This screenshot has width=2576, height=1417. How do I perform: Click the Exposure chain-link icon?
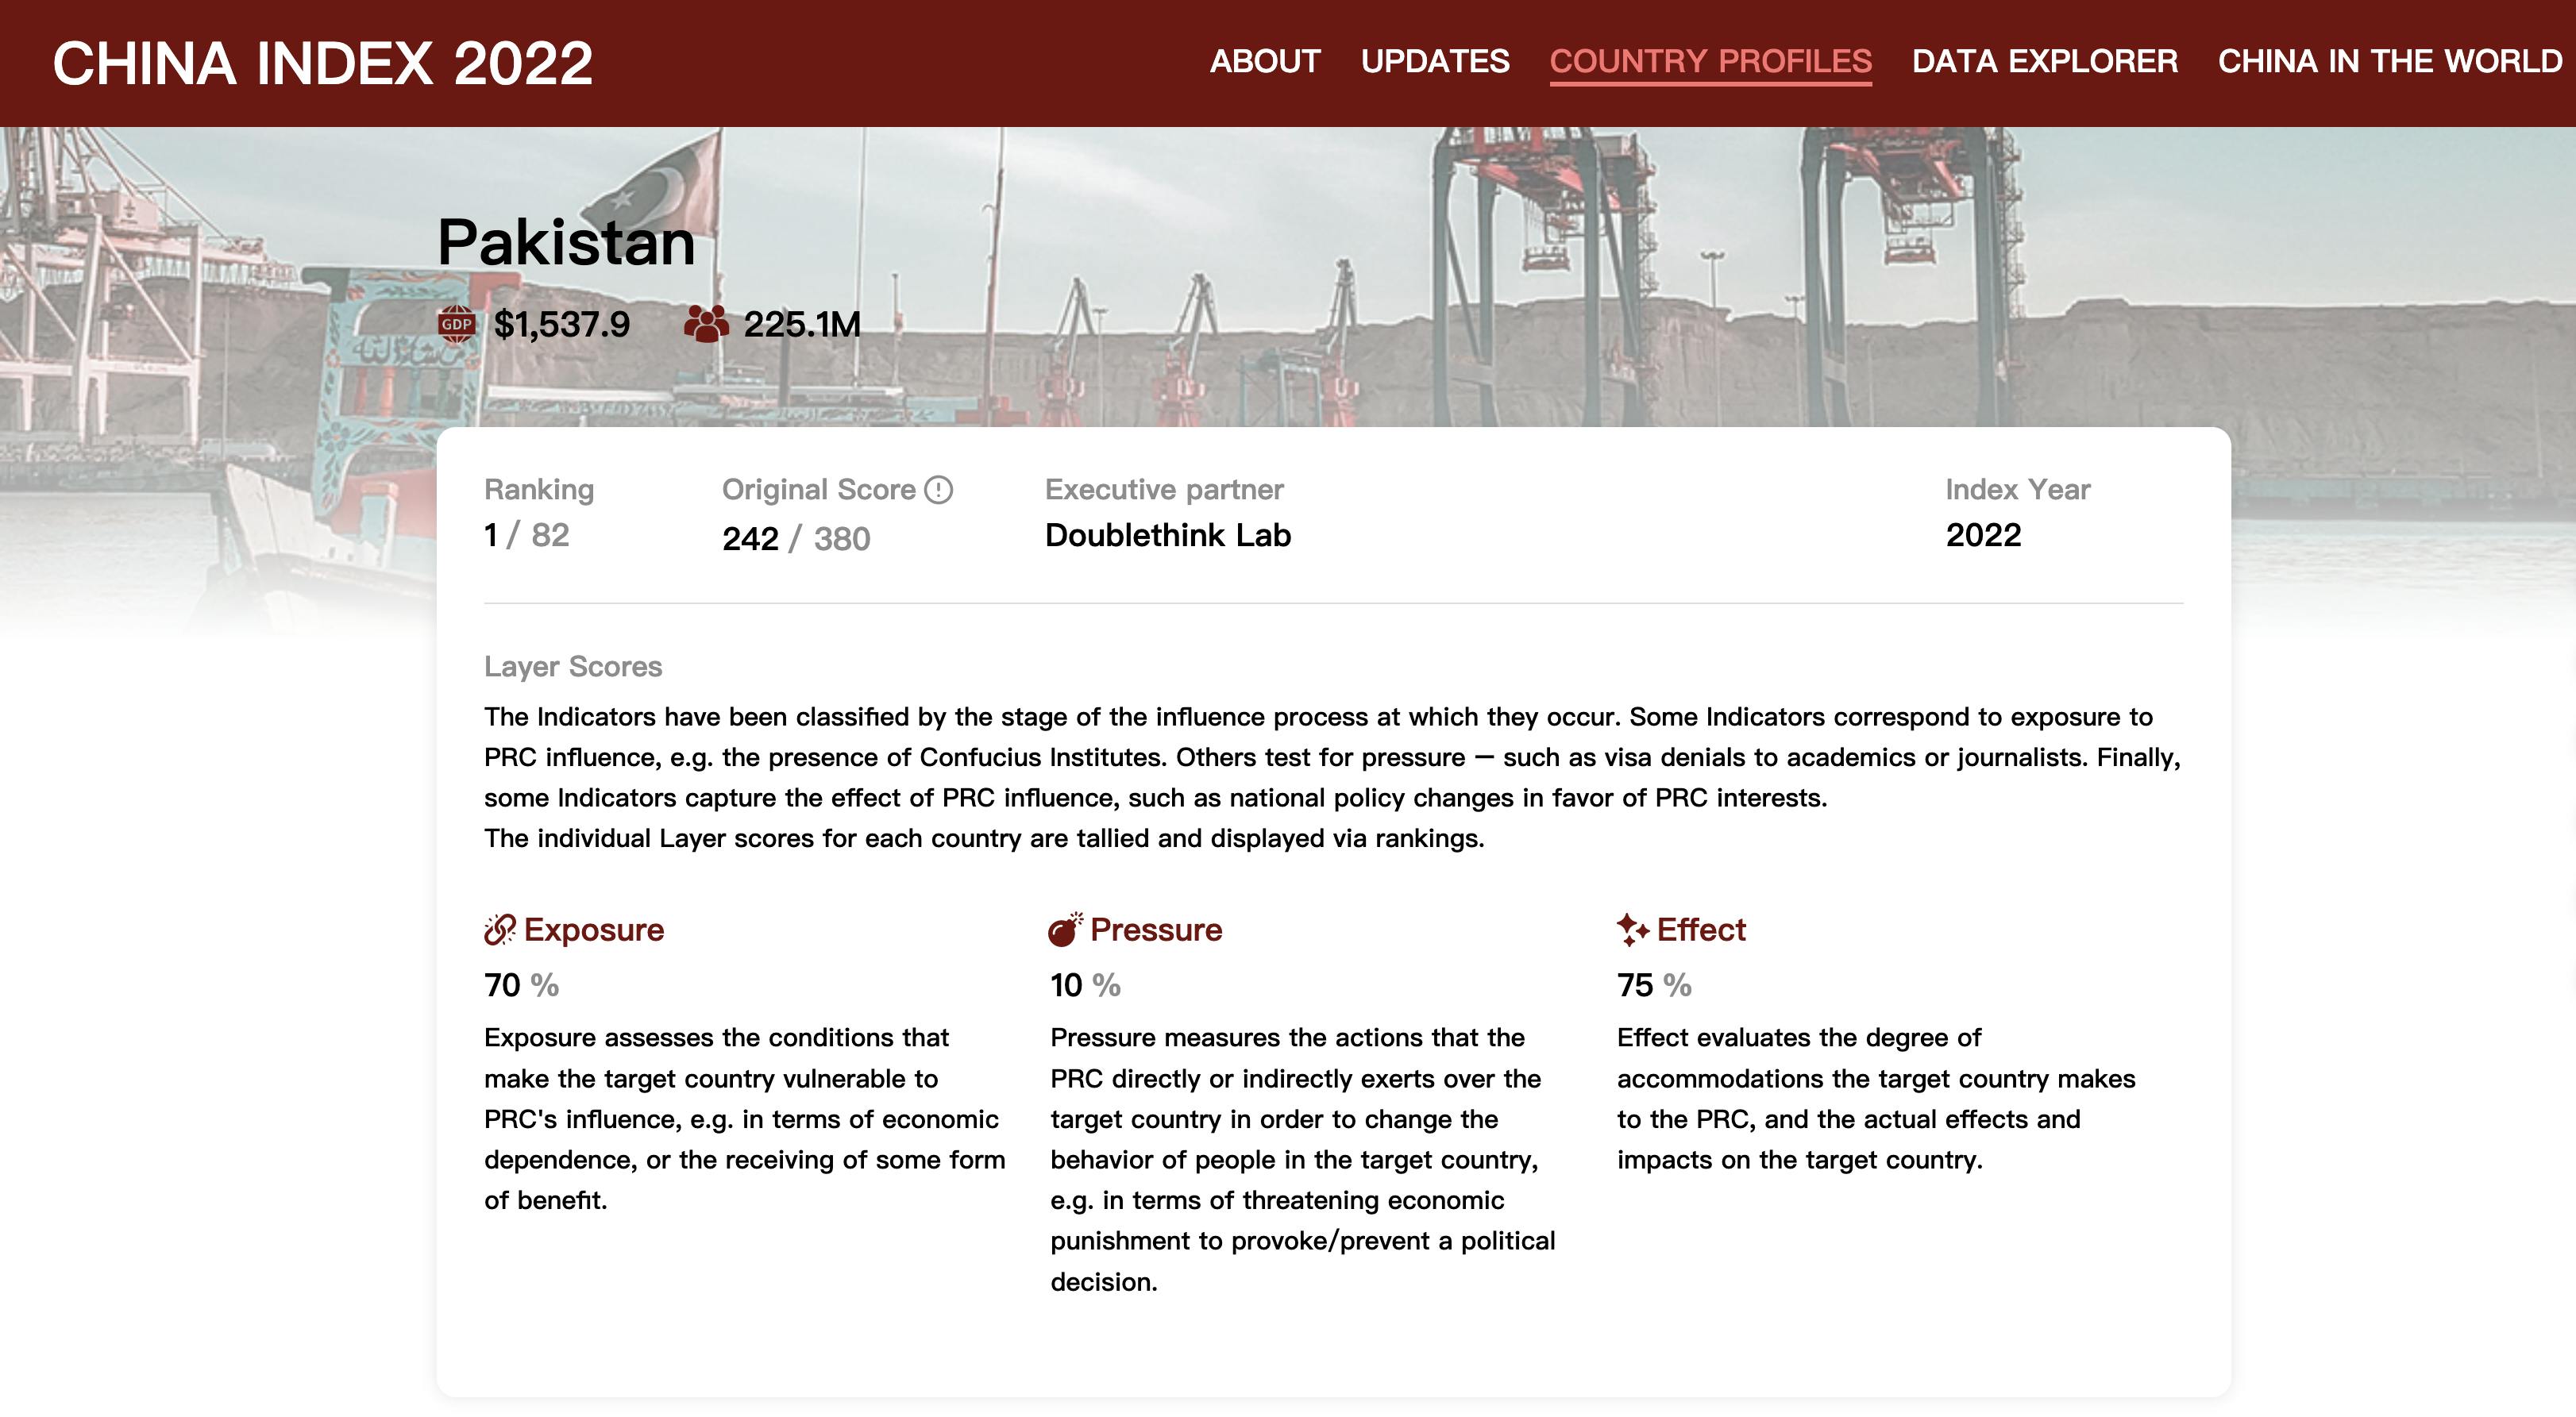(499, 929)
